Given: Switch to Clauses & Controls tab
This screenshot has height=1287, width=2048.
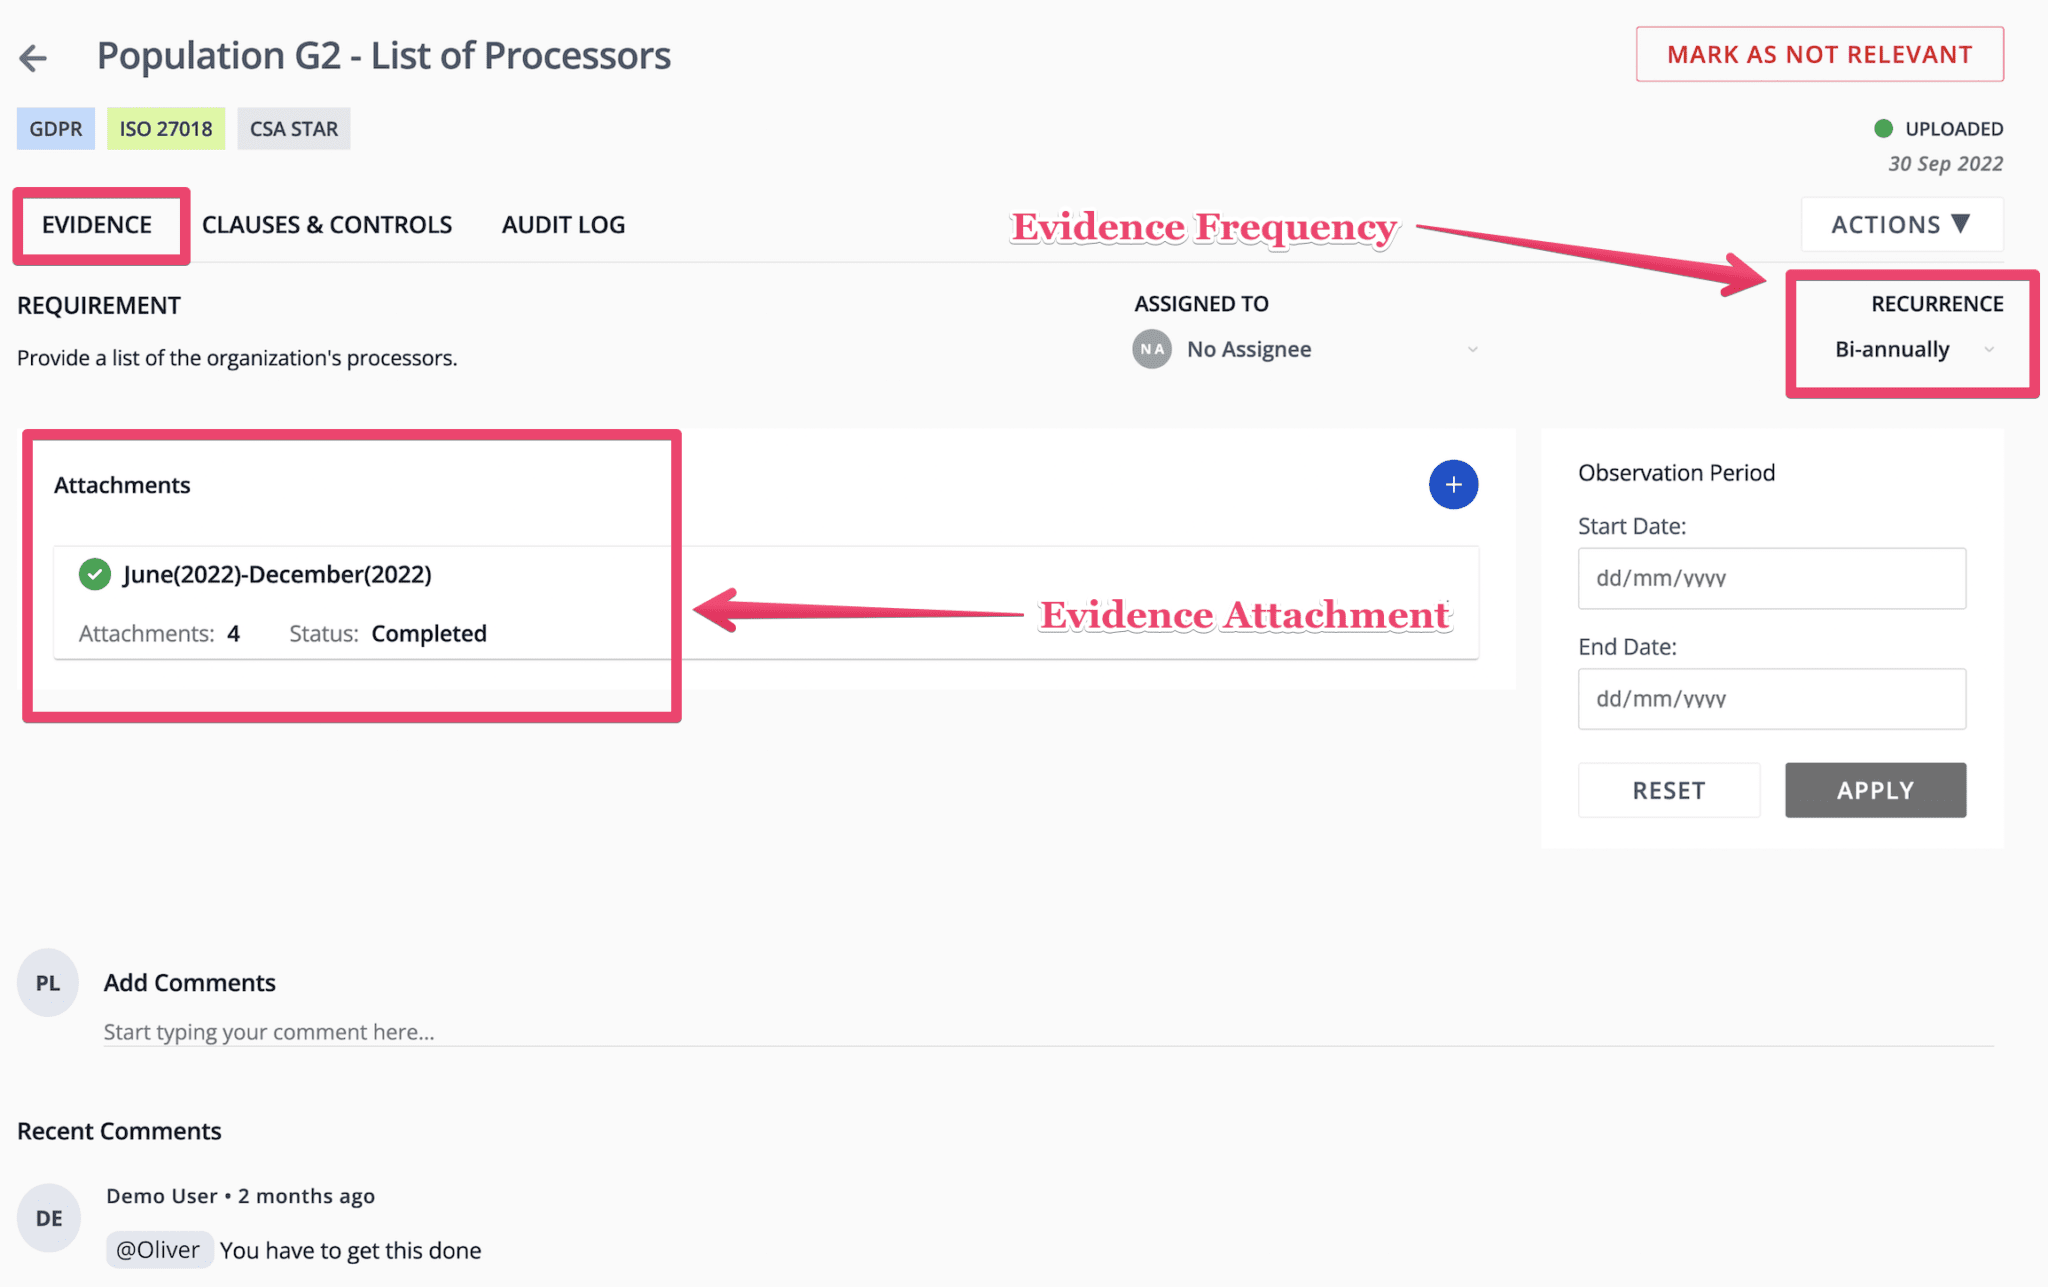Looking at the screenshot, I should pos(327,224).
